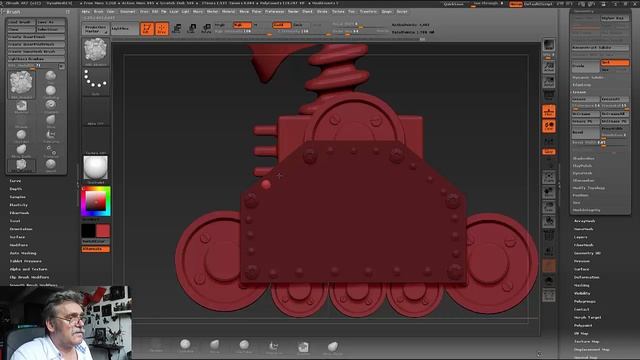This screenshot has width=640, height=360.
Task: Select the Move transform tool
Action: click(177, 29)
